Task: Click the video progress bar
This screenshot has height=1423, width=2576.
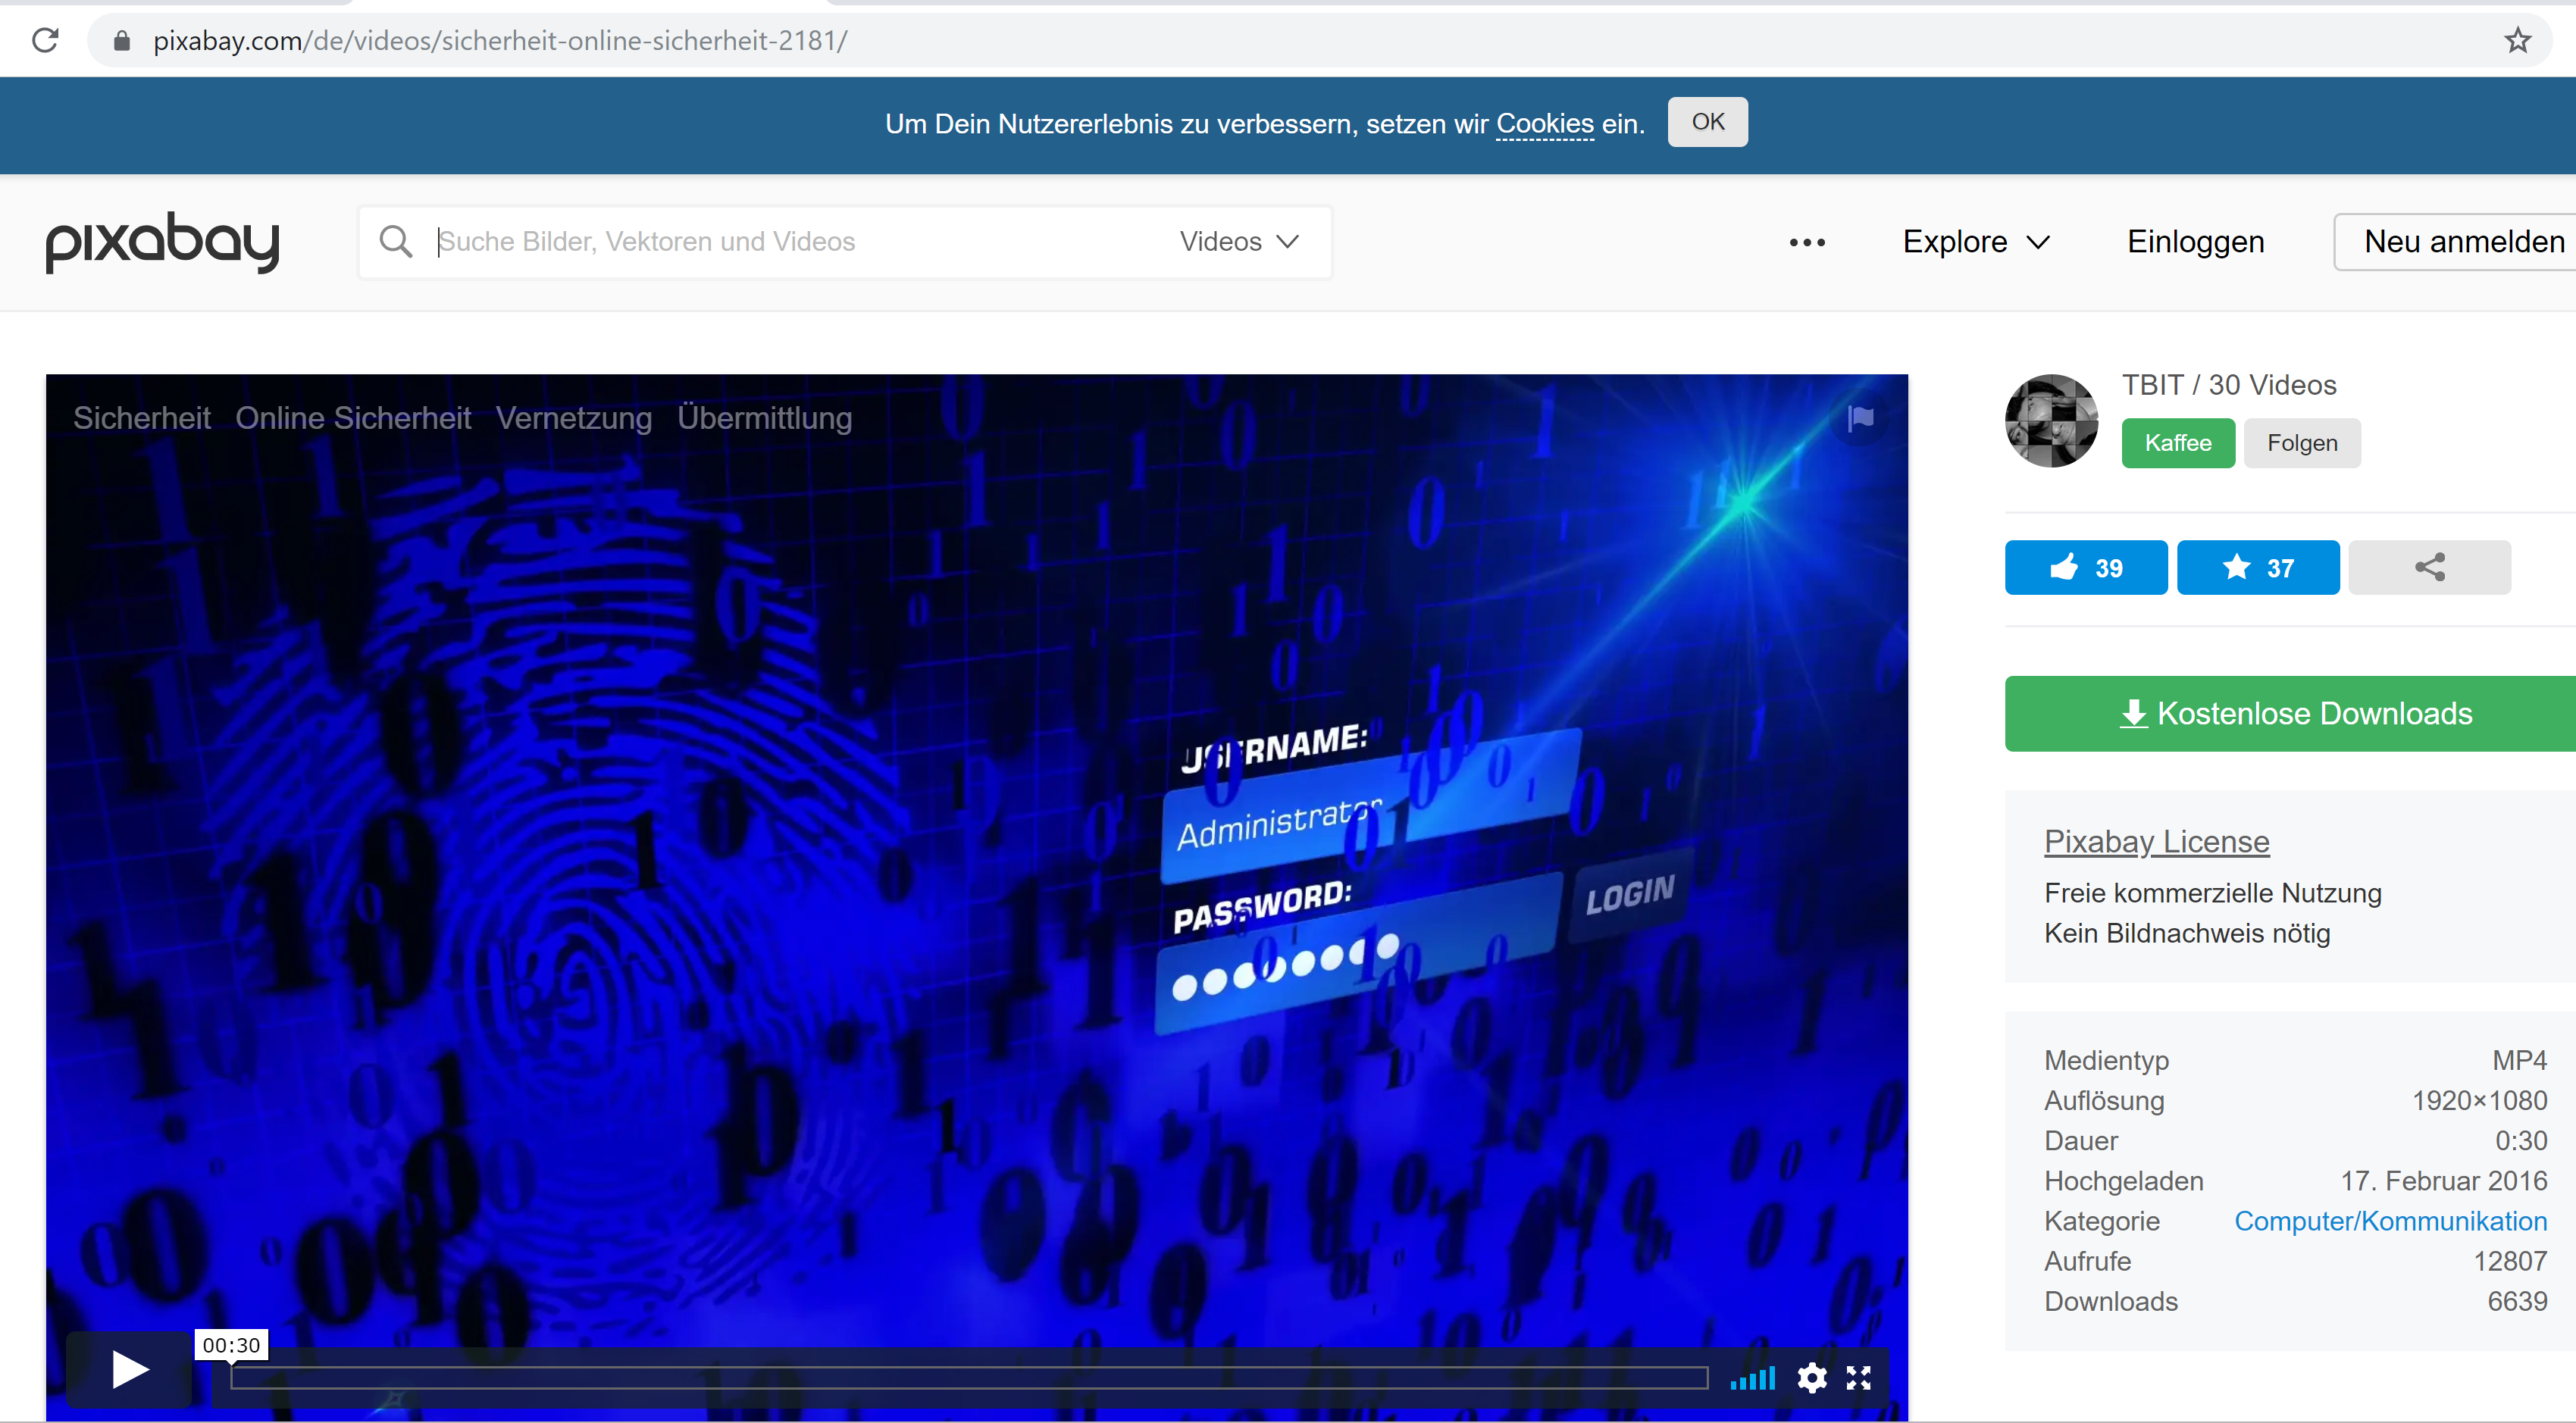Action: (x=968, y=1378)
